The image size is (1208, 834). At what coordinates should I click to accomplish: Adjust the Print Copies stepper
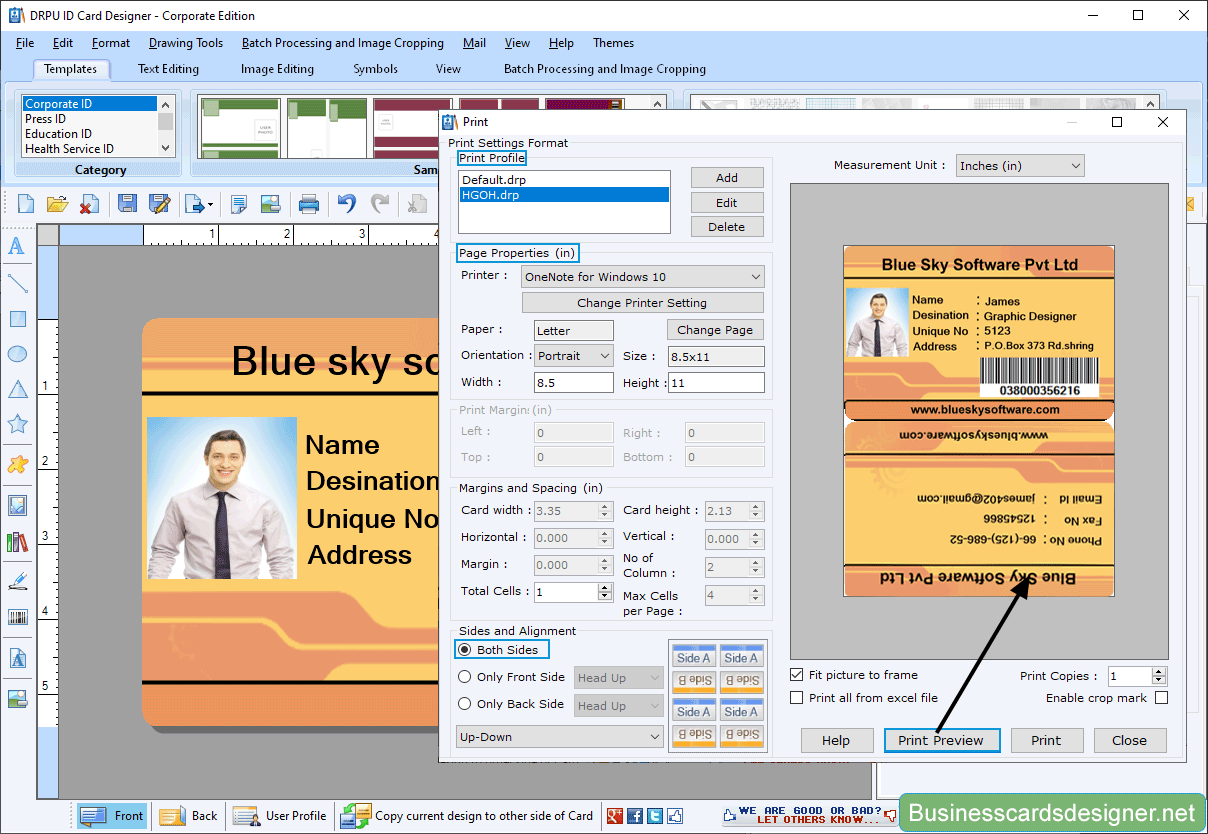1159,677
